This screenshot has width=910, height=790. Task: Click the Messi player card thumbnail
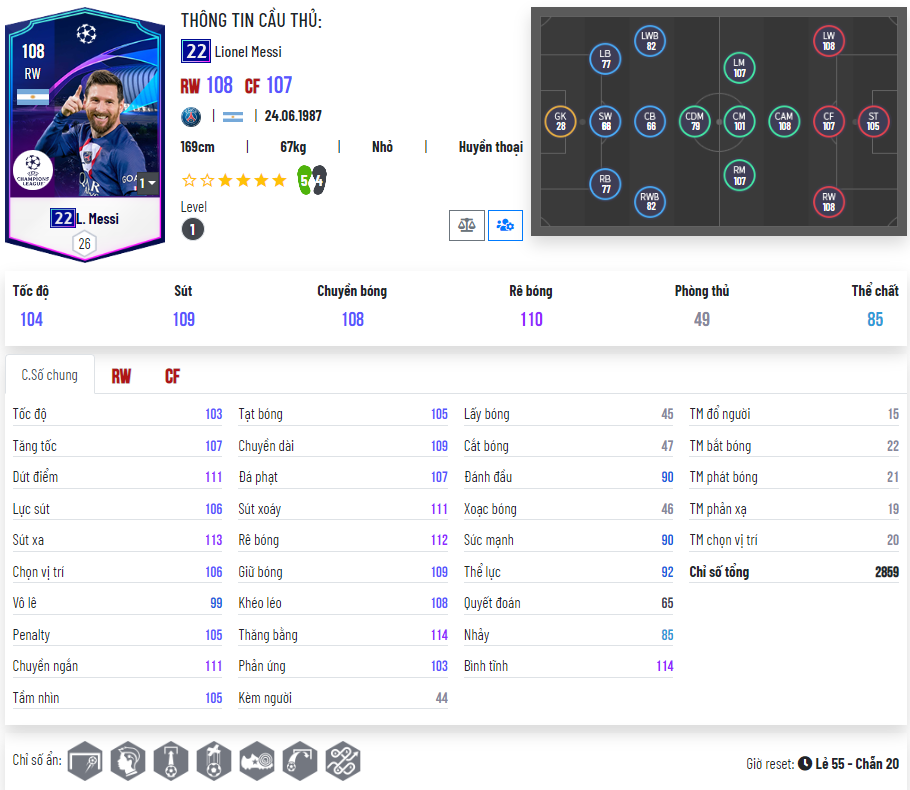tap(85, 135)
